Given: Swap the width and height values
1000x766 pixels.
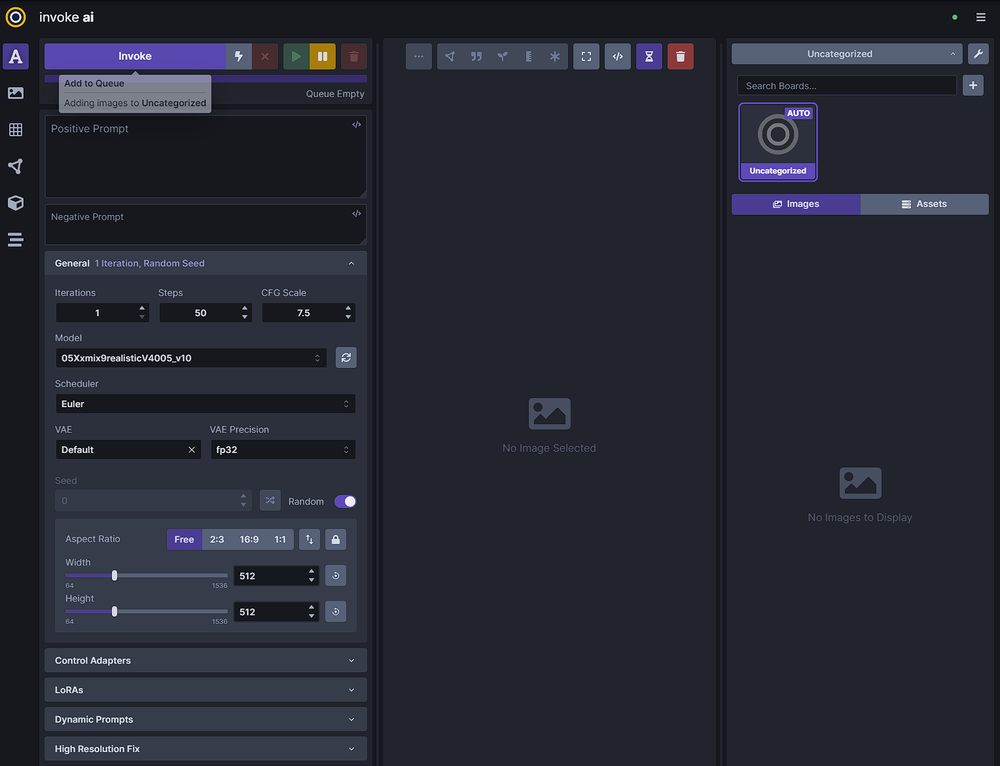Looking at the screenshot, I should [x=310, y=539].
